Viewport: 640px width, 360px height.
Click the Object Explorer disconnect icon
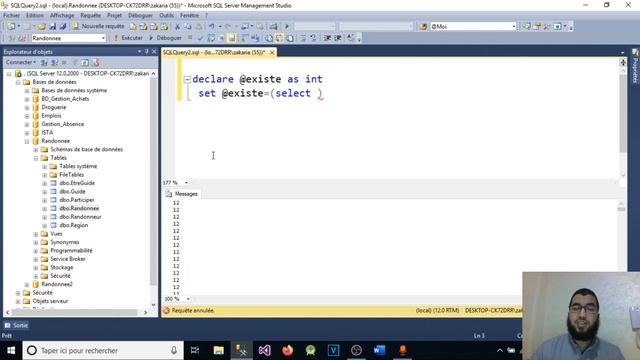pos(54,62)
